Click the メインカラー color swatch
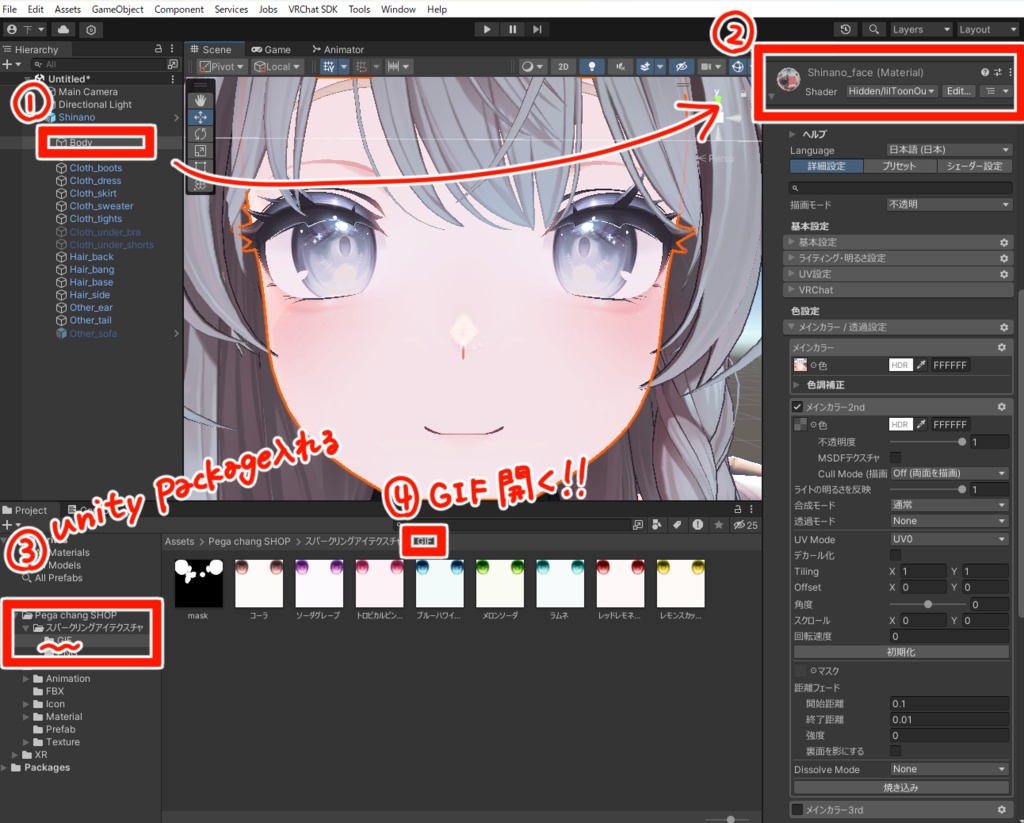 click(800, 365)
